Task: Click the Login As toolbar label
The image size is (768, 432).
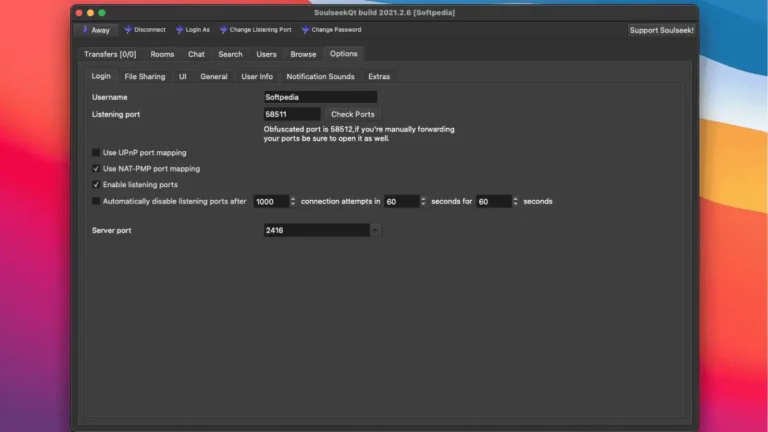Action: click(x=197, y=30)
